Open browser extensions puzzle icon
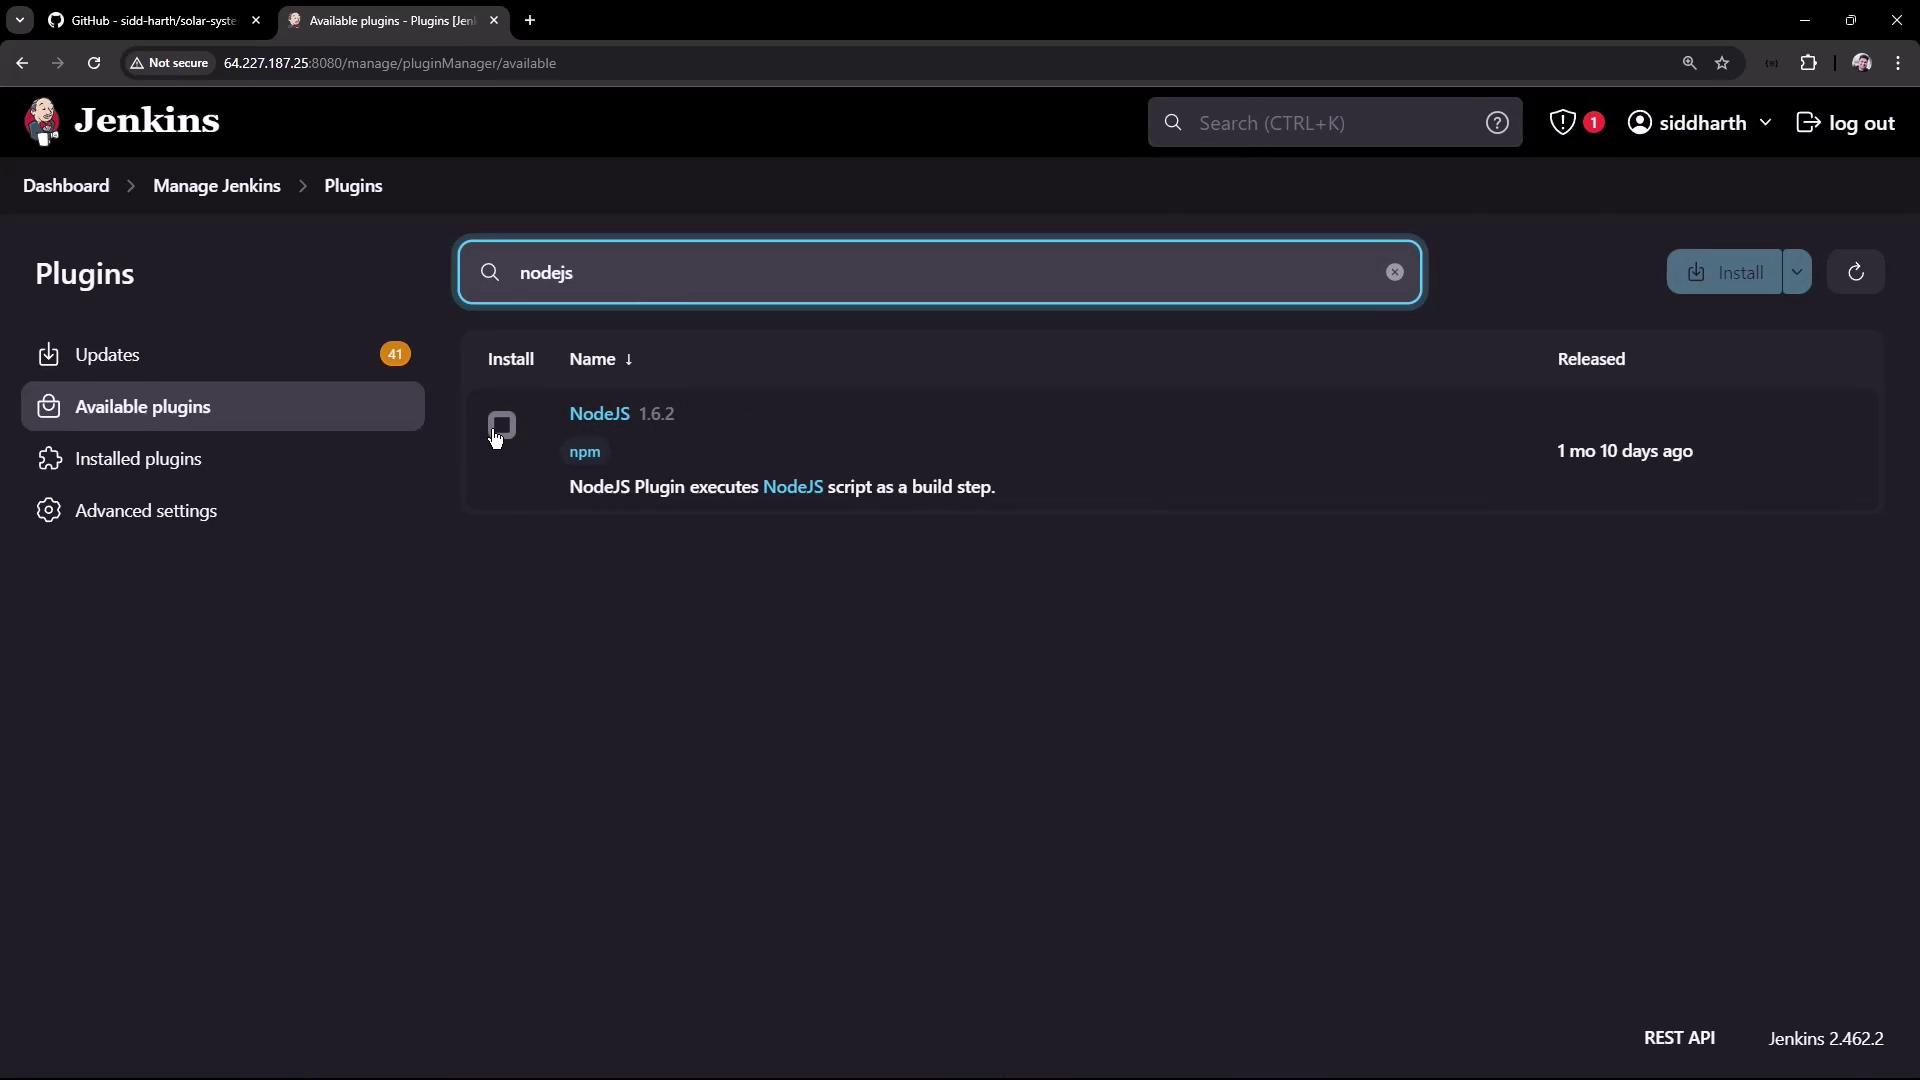Image resolution: width=1920 pixels, height=1080 pixels. click(x=1808, y=63)
